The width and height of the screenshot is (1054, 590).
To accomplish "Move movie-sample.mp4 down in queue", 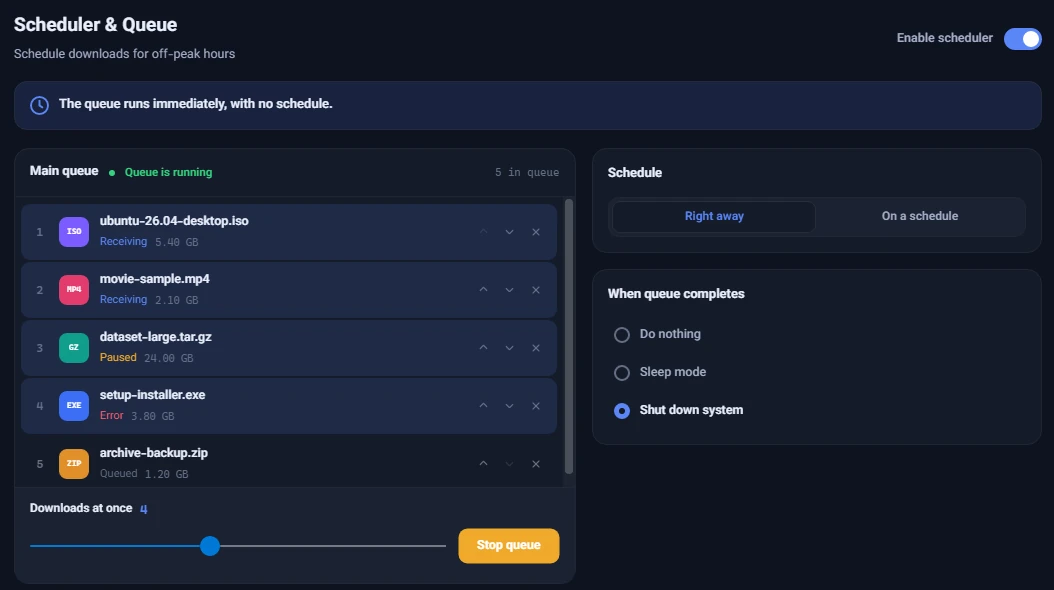I will click(x=510, y=290).
